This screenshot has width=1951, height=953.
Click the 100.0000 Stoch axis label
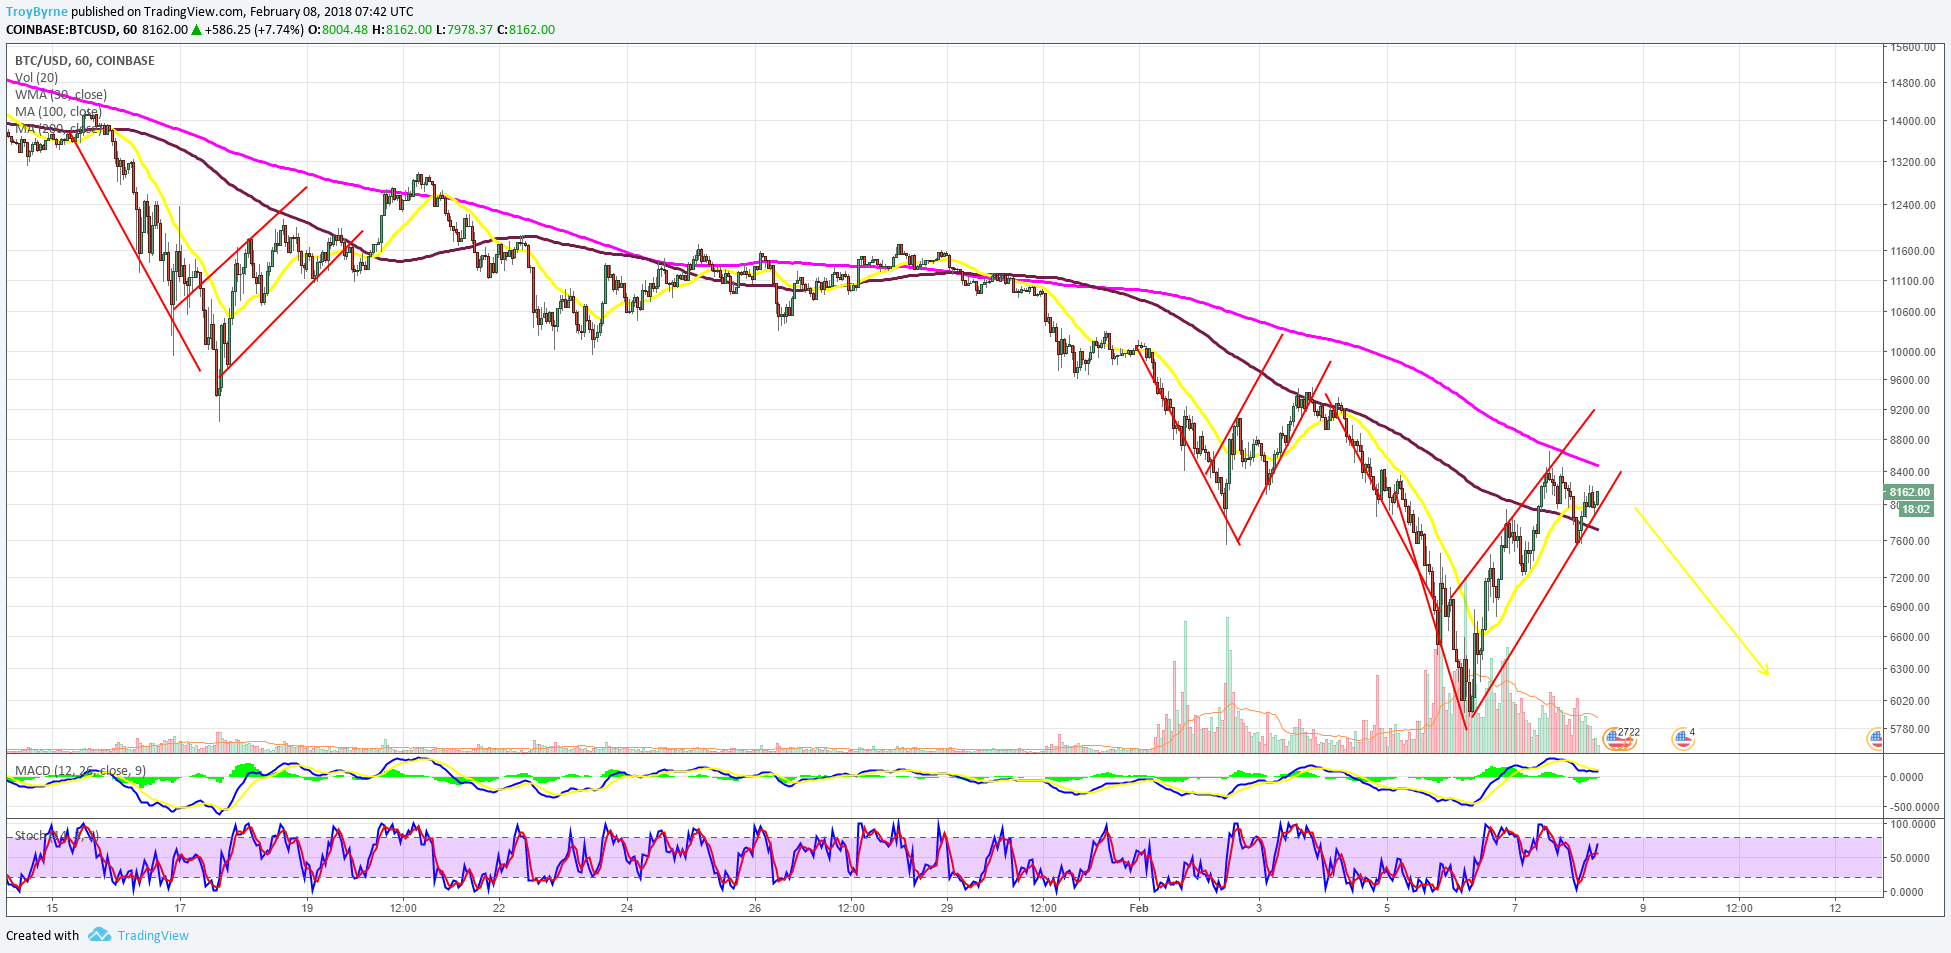pyautogui.click(x=1915, y=825)
